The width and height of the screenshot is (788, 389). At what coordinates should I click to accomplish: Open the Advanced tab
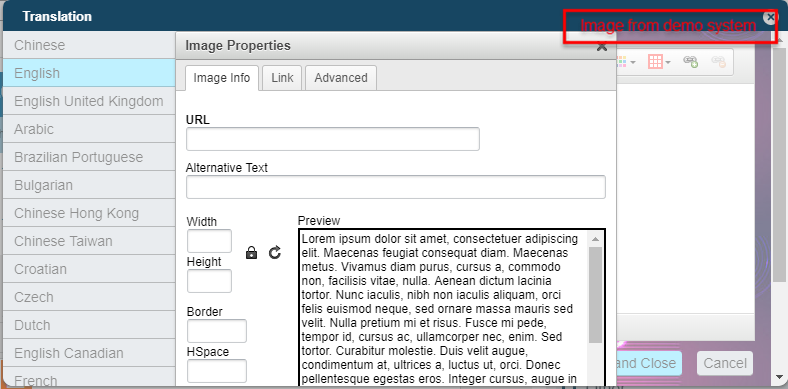tap(341, 78)
